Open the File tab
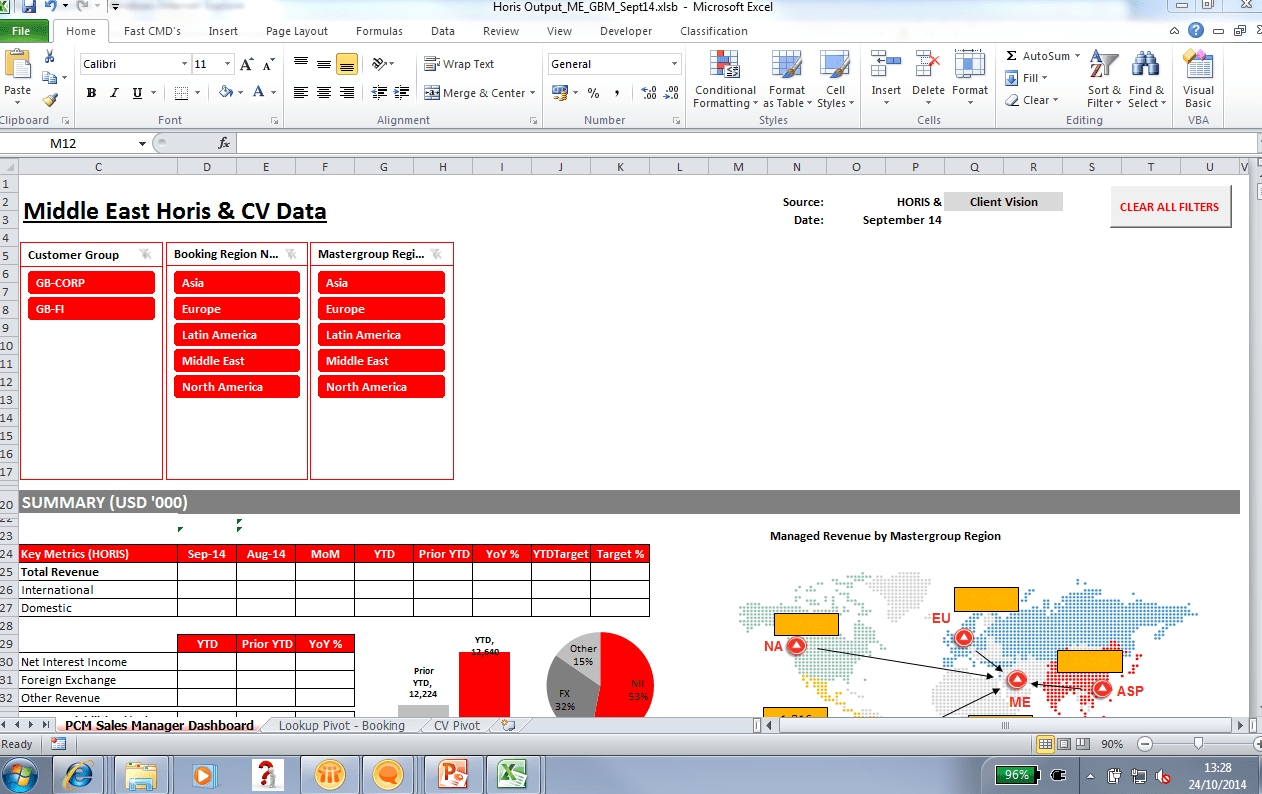1262x794 pixels. [23, 31]
